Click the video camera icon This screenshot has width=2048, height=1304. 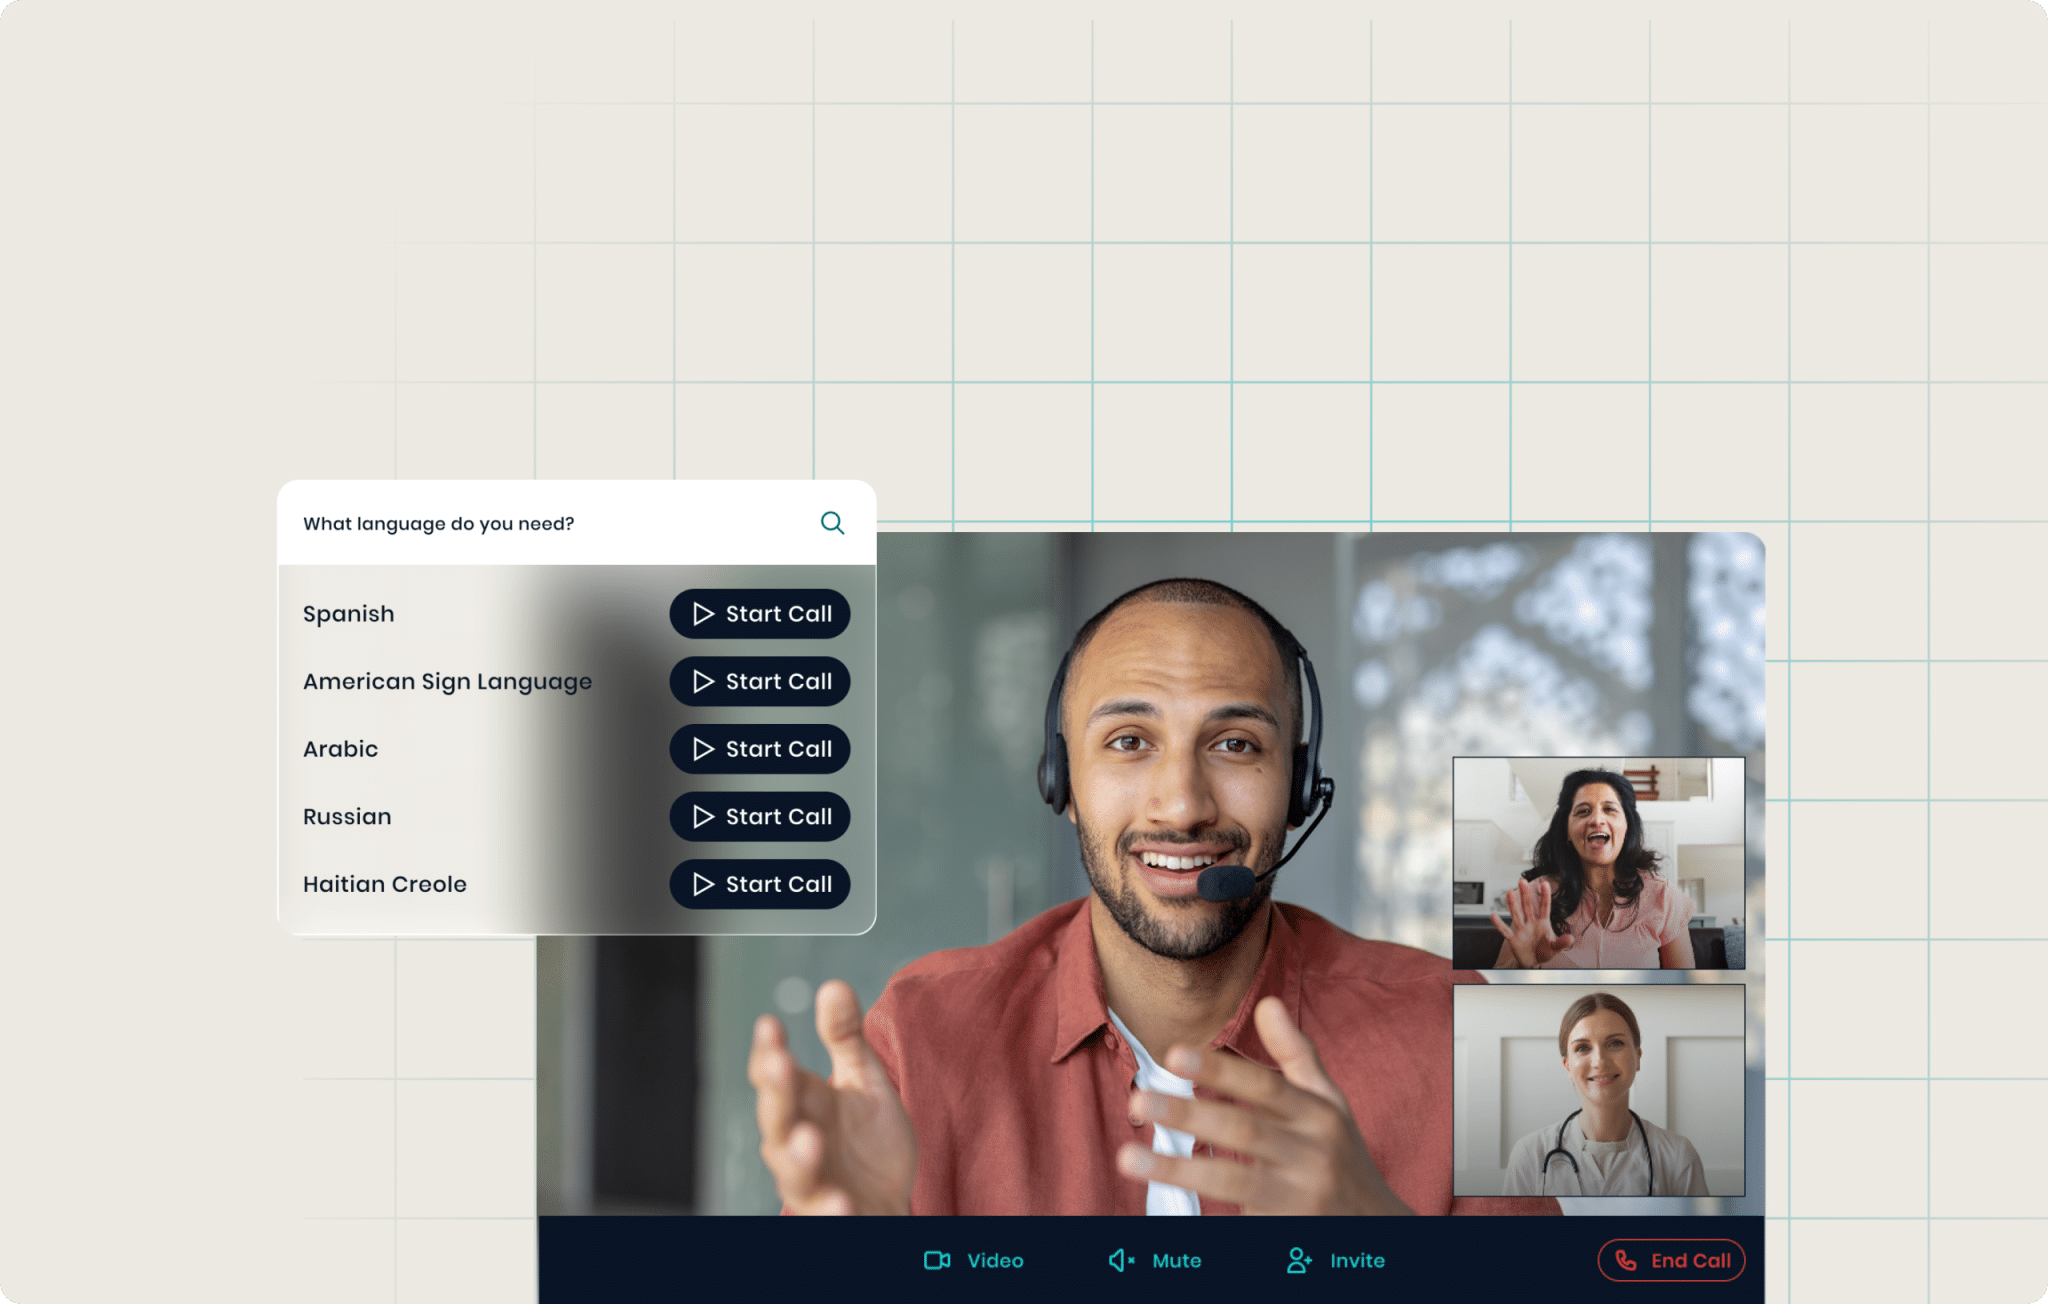937,1260
